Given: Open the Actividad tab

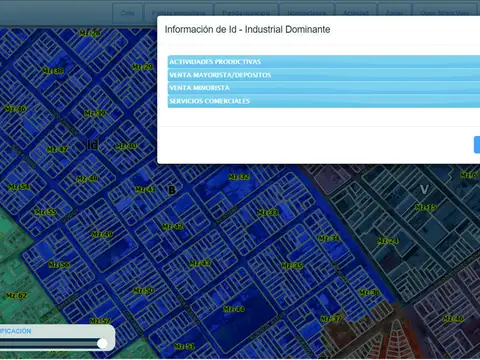Looking at the screenshot, I should 356,13.
